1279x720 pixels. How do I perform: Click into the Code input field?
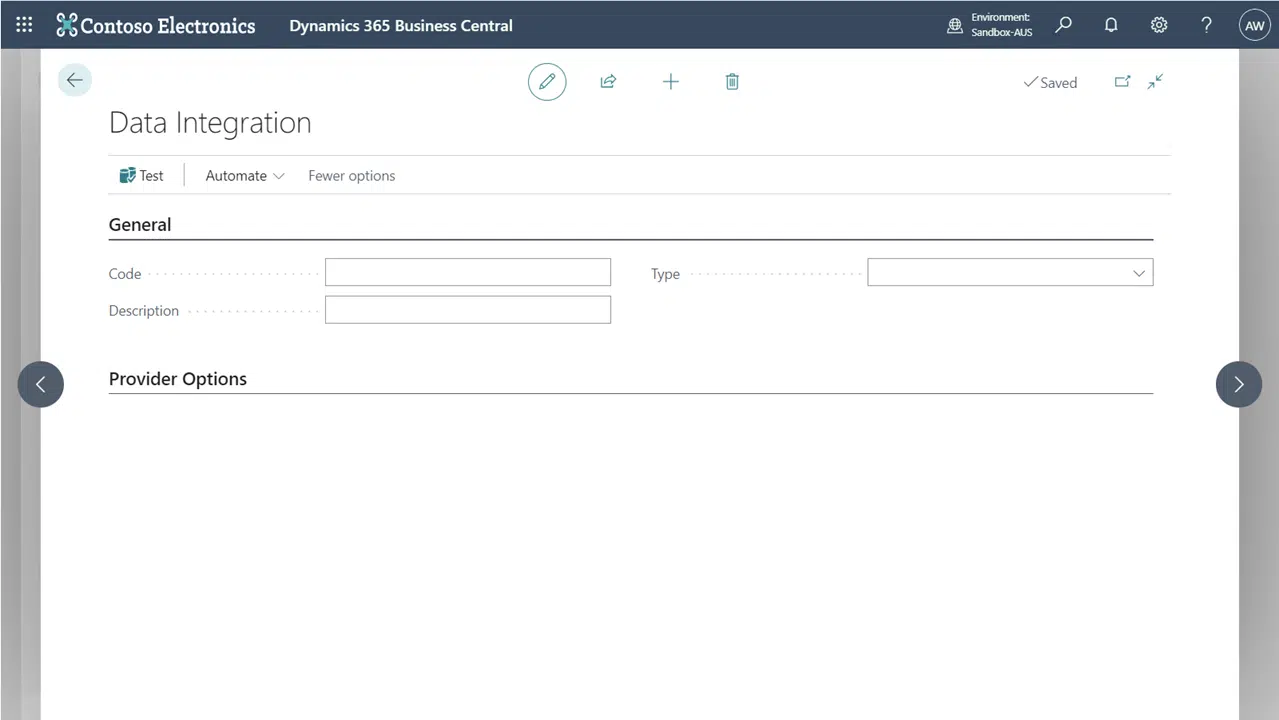(467, 273)
